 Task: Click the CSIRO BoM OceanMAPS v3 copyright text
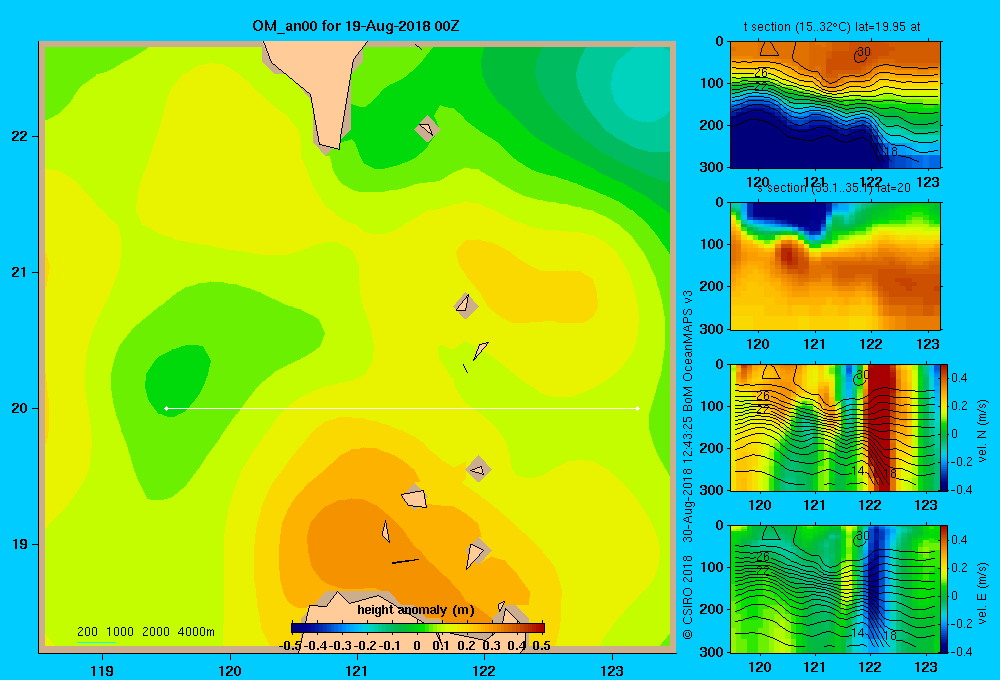coord(688,464)
